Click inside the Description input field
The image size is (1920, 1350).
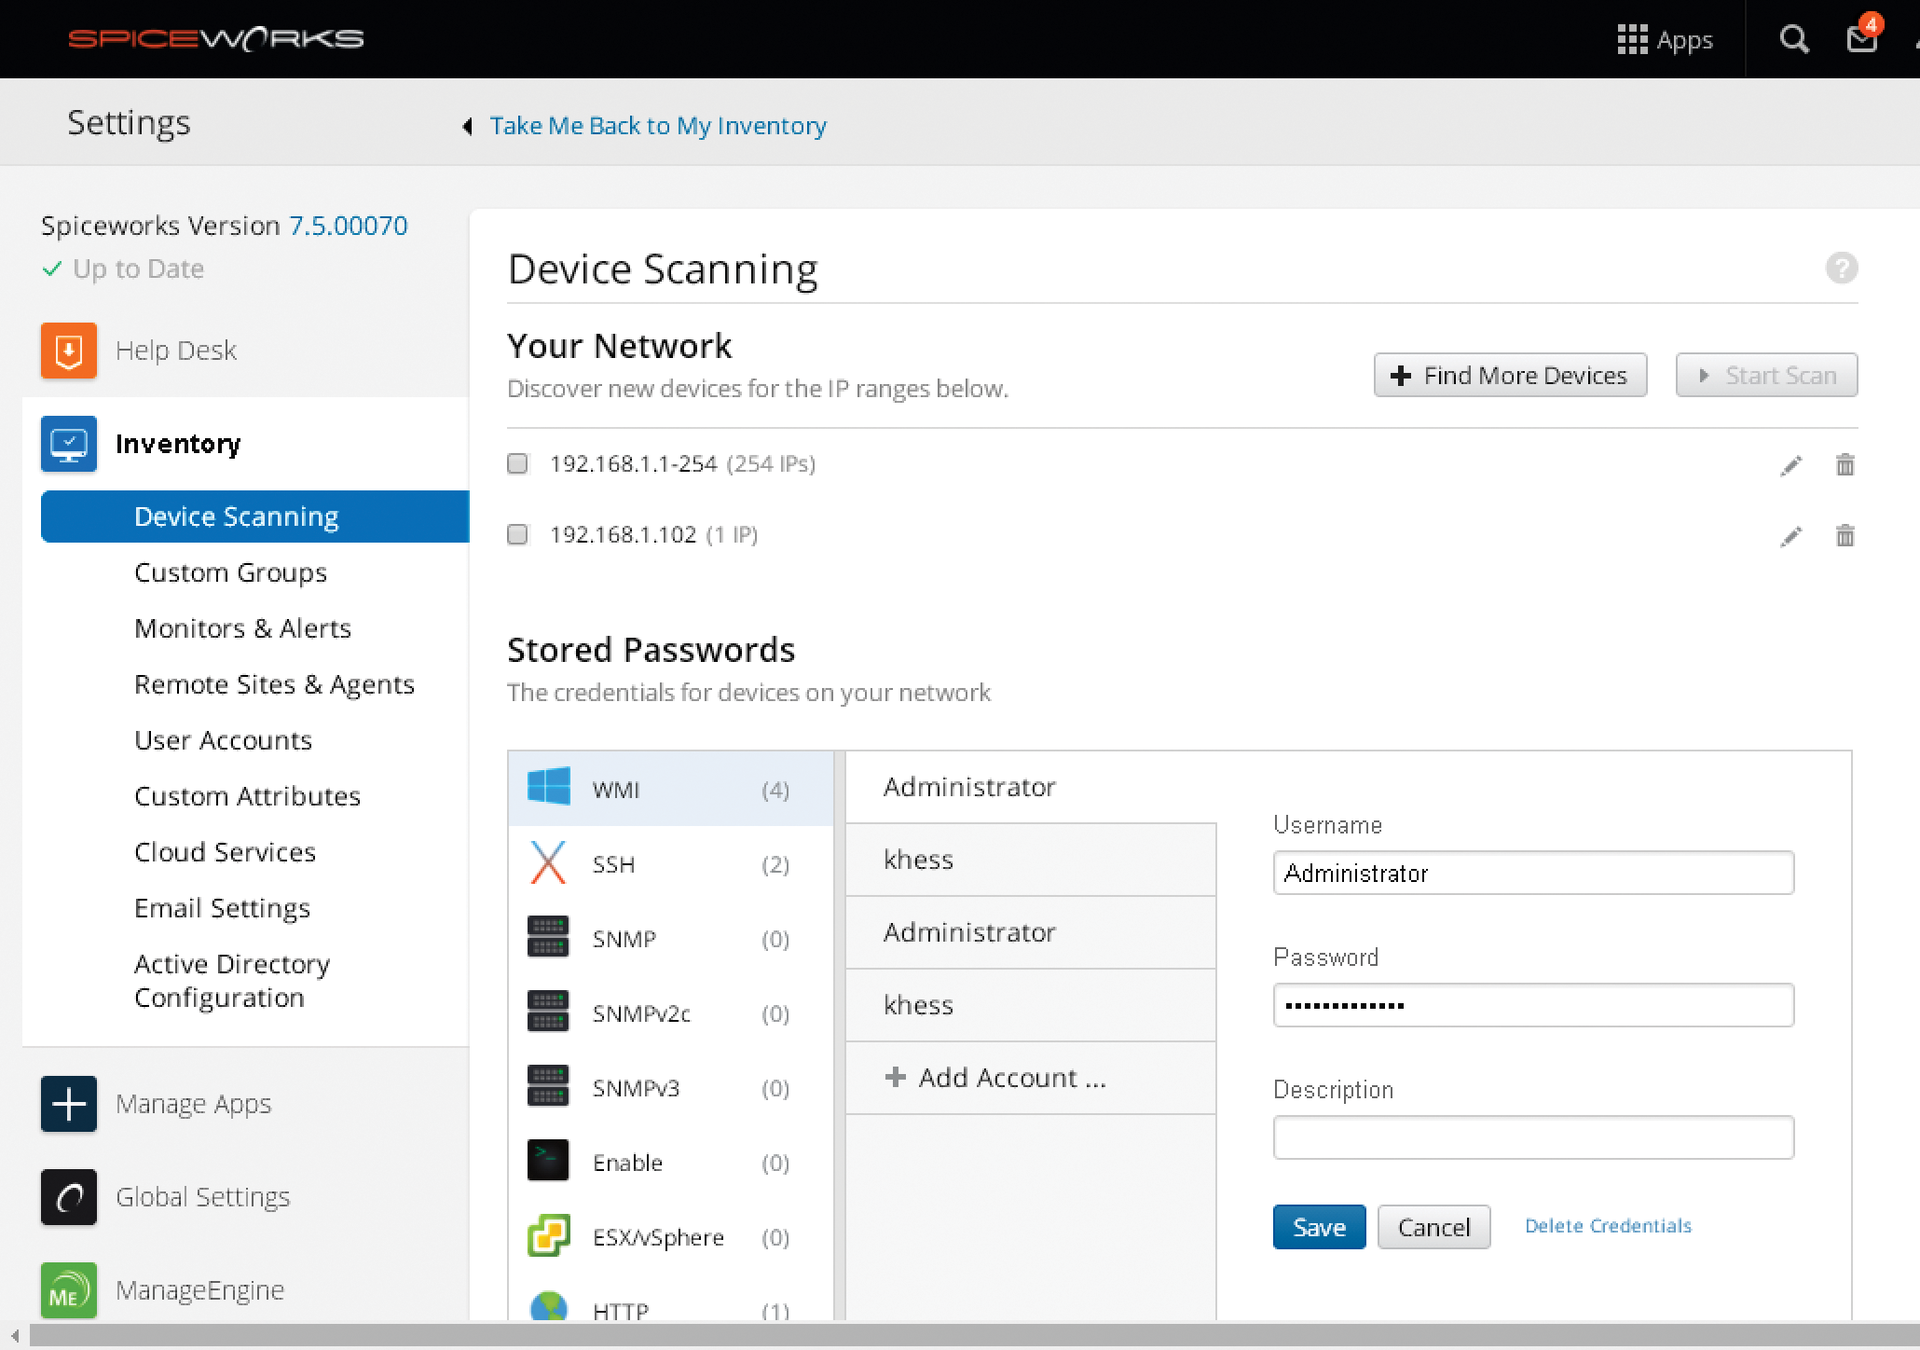[x=1533, y=1137]
